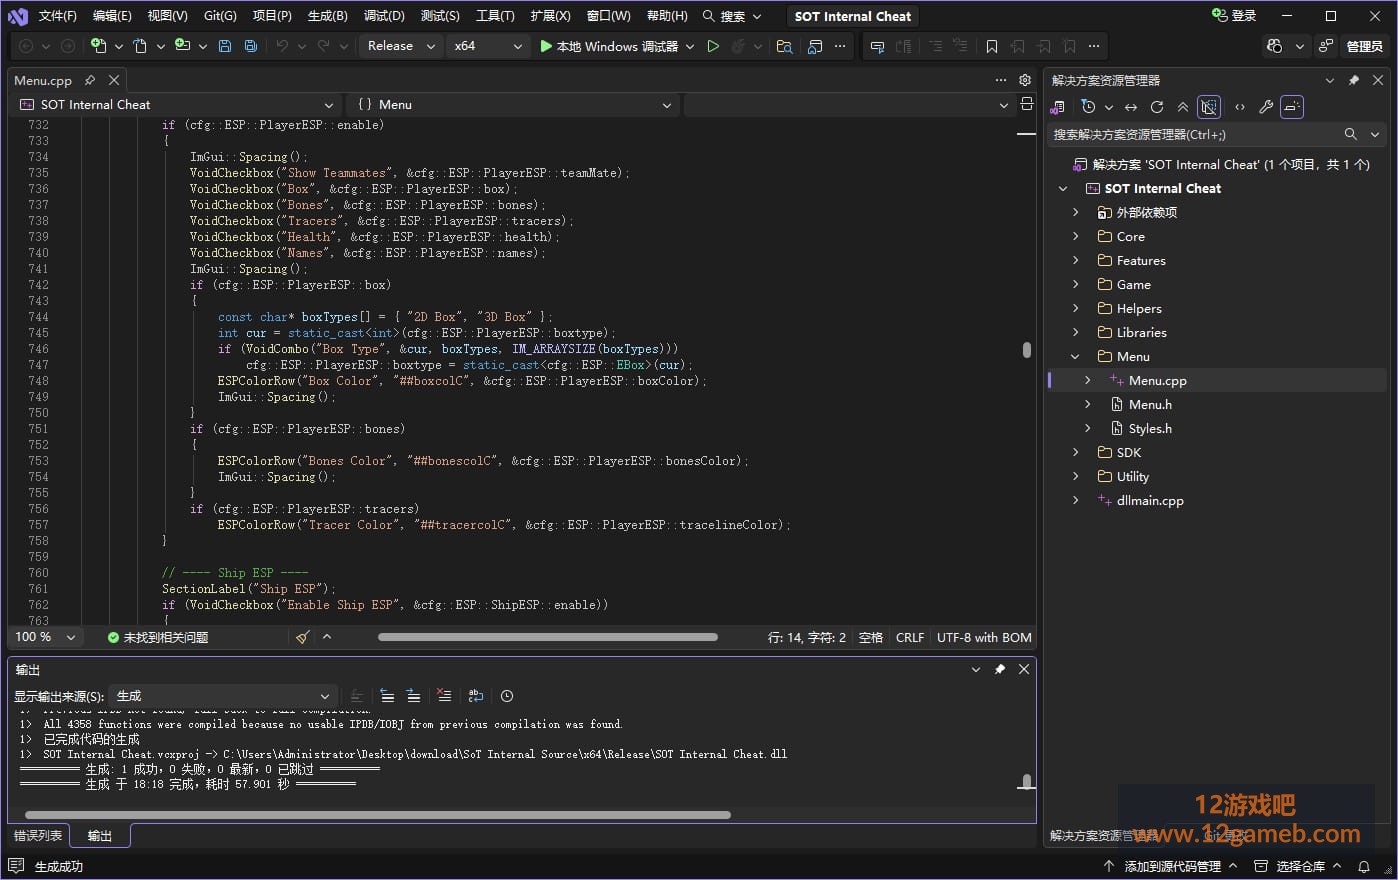This screenshot has width=1398, height=880.
Task: Click the feedback icon next to 管理员
Action: coord(1326,46)
